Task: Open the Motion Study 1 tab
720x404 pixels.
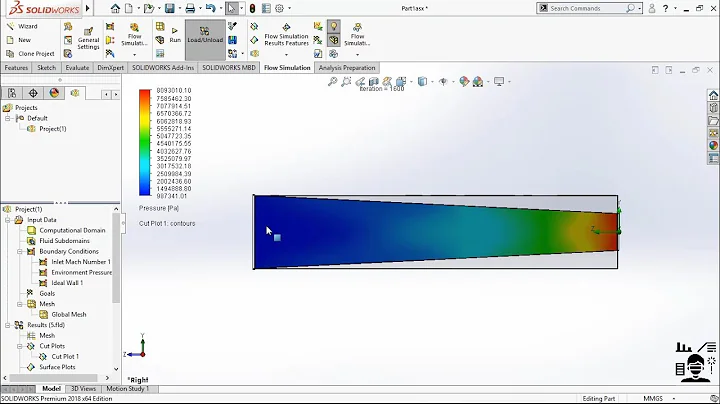Action: [128, 389]
